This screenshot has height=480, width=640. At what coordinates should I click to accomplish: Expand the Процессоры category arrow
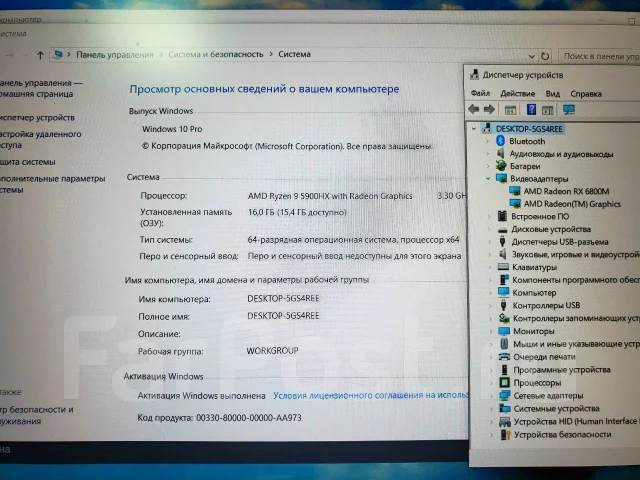point(492,383)
